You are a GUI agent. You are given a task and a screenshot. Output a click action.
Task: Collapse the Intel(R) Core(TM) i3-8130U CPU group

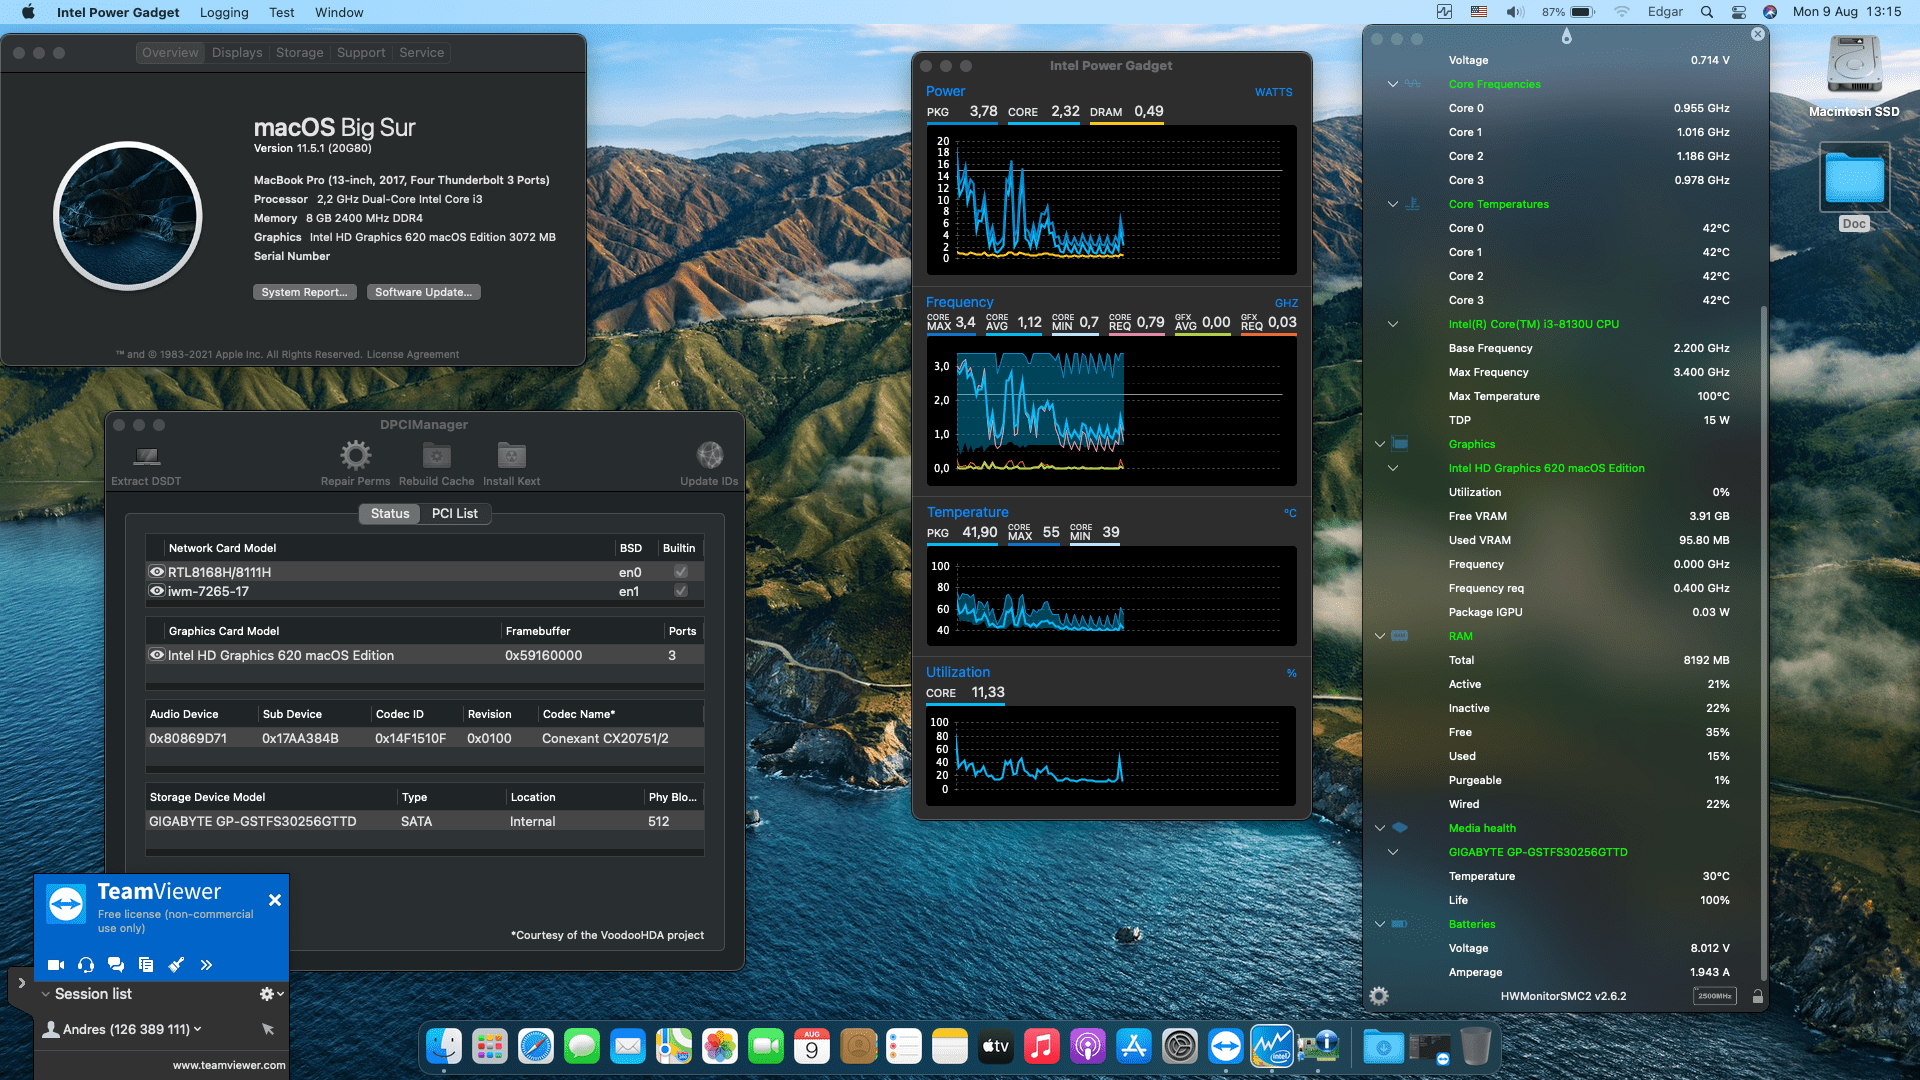(1393, 324)
